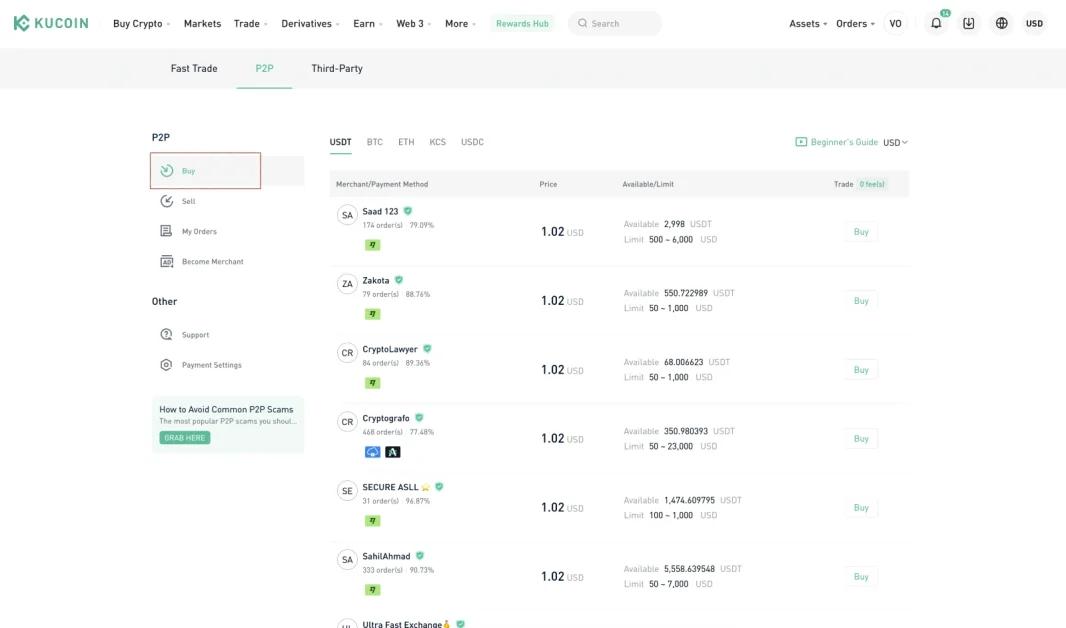This screenshot has height=628, width=1066.
Task: Click Cryptografo black payment method icon
Action: (393, 452)
